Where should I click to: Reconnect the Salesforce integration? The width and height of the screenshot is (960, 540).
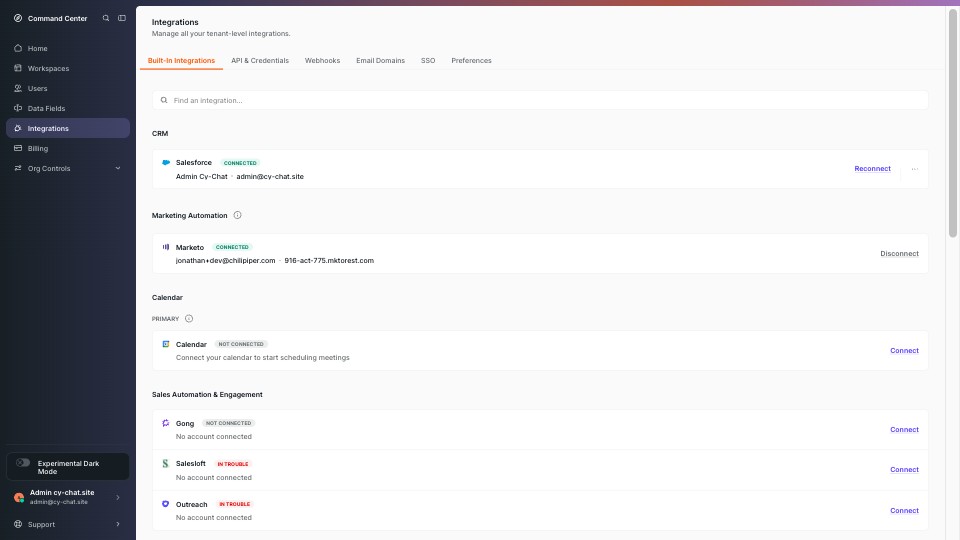coord(872,169)
